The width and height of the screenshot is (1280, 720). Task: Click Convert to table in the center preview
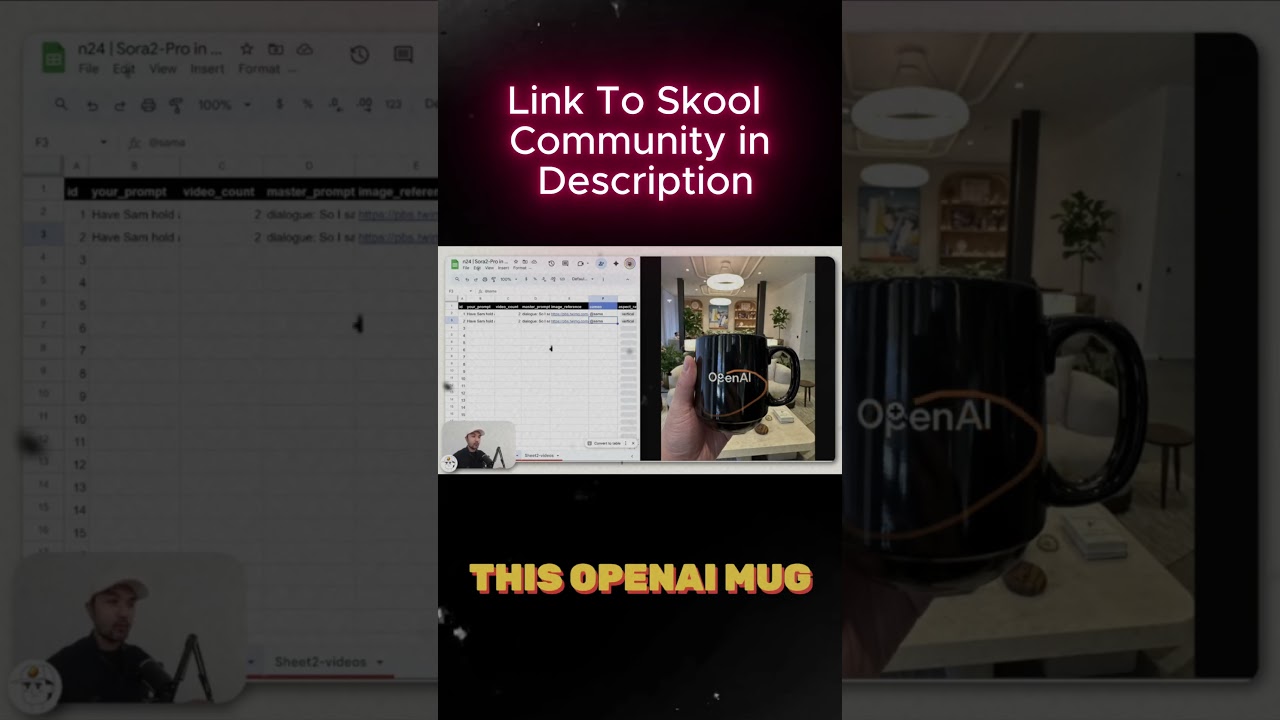(605, 443)
